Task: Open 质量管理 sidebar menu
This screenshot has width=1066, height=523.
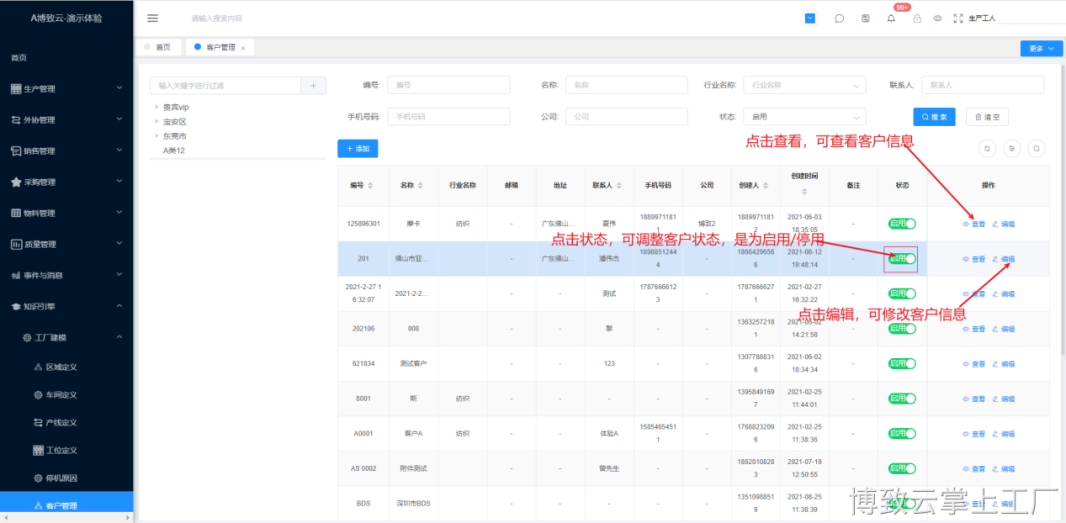Action: click(x=67, y=244)
